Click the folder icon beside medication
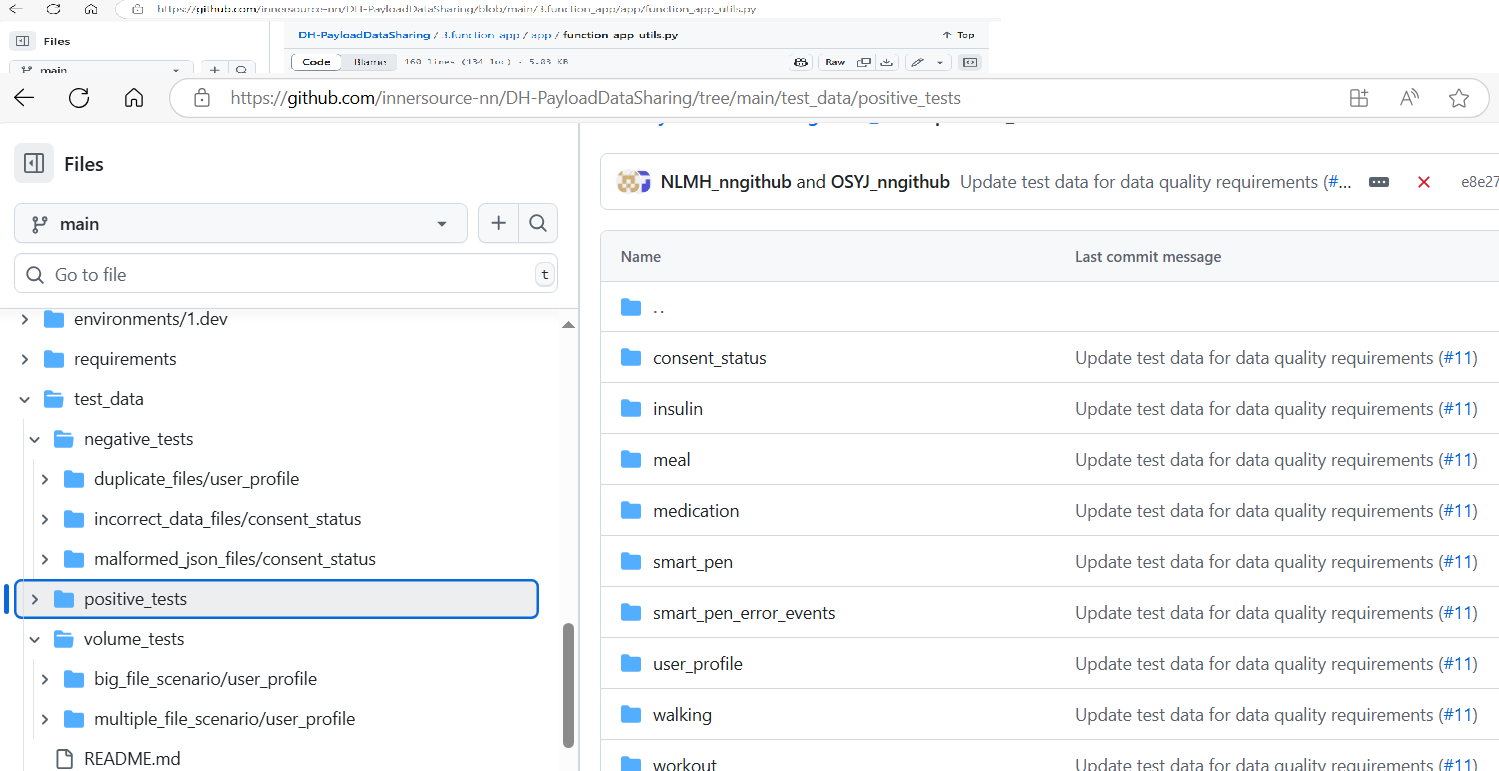The height and width of the screenshot is (771, 1499). click(631, 511)
